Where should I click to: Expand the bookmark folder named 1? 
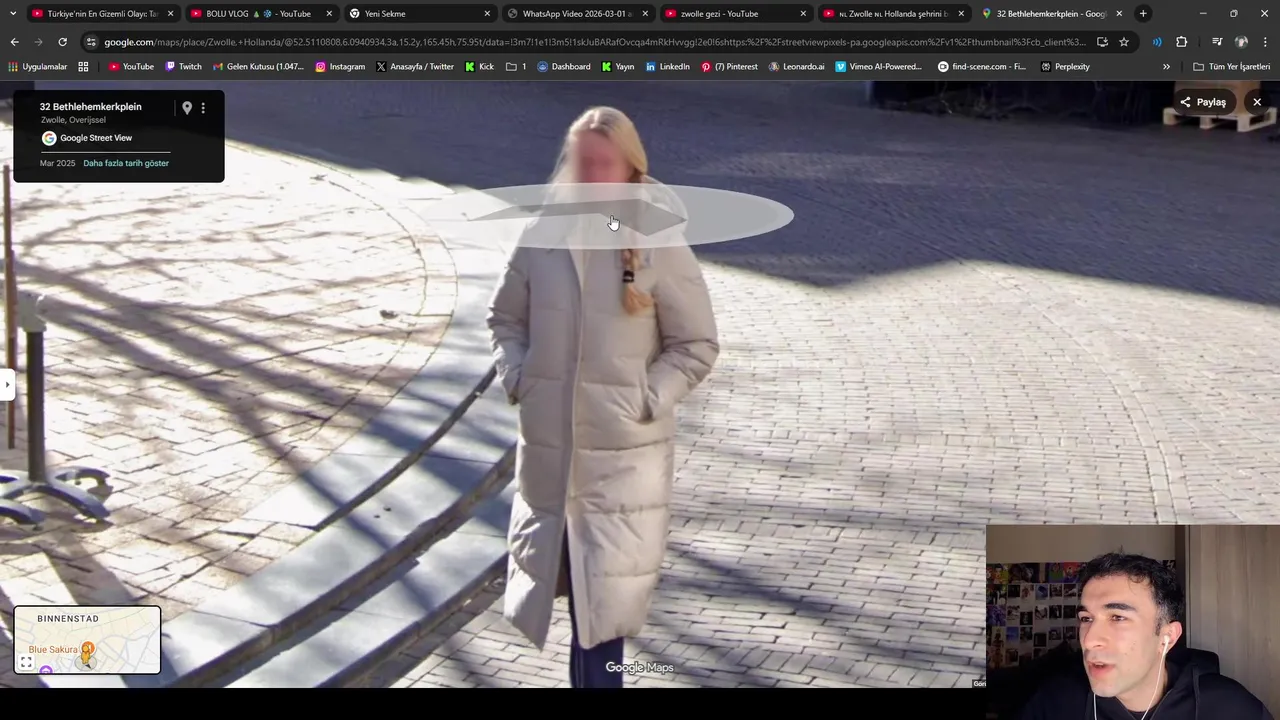pos(516,66)
